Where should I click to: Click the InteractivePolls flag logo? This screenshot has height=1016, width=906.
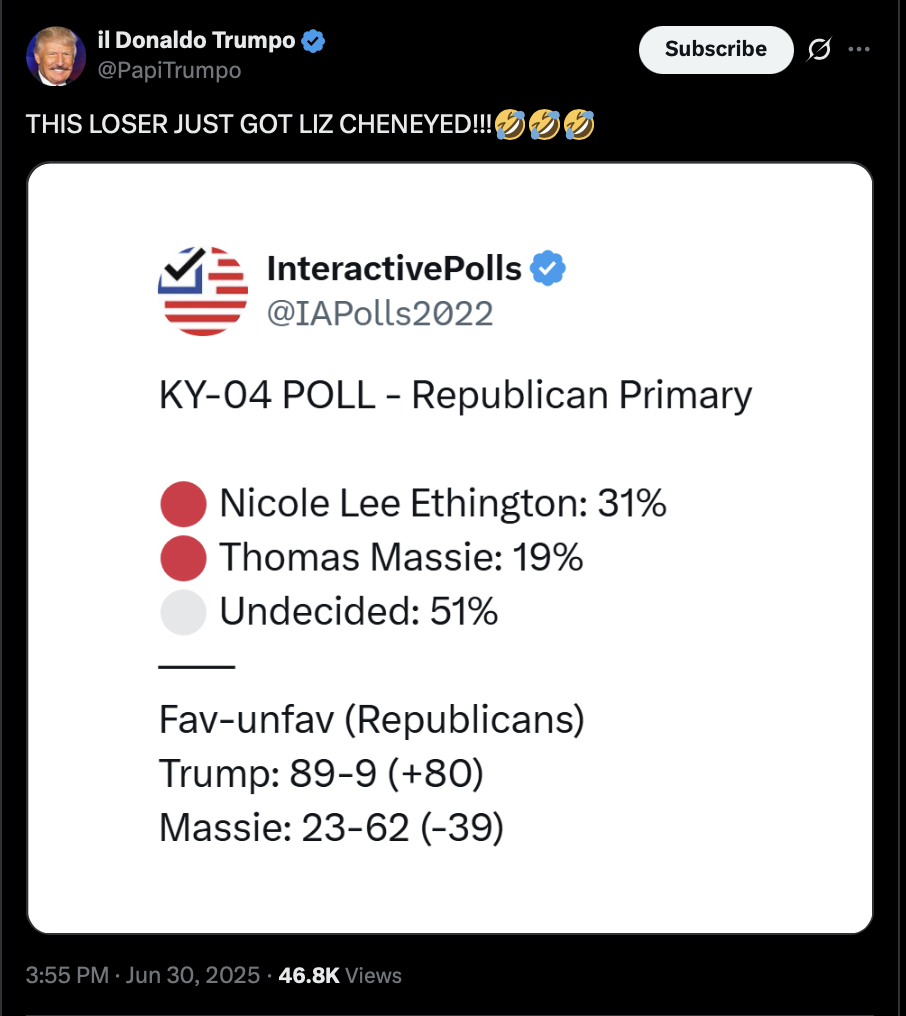pos(203,291)
